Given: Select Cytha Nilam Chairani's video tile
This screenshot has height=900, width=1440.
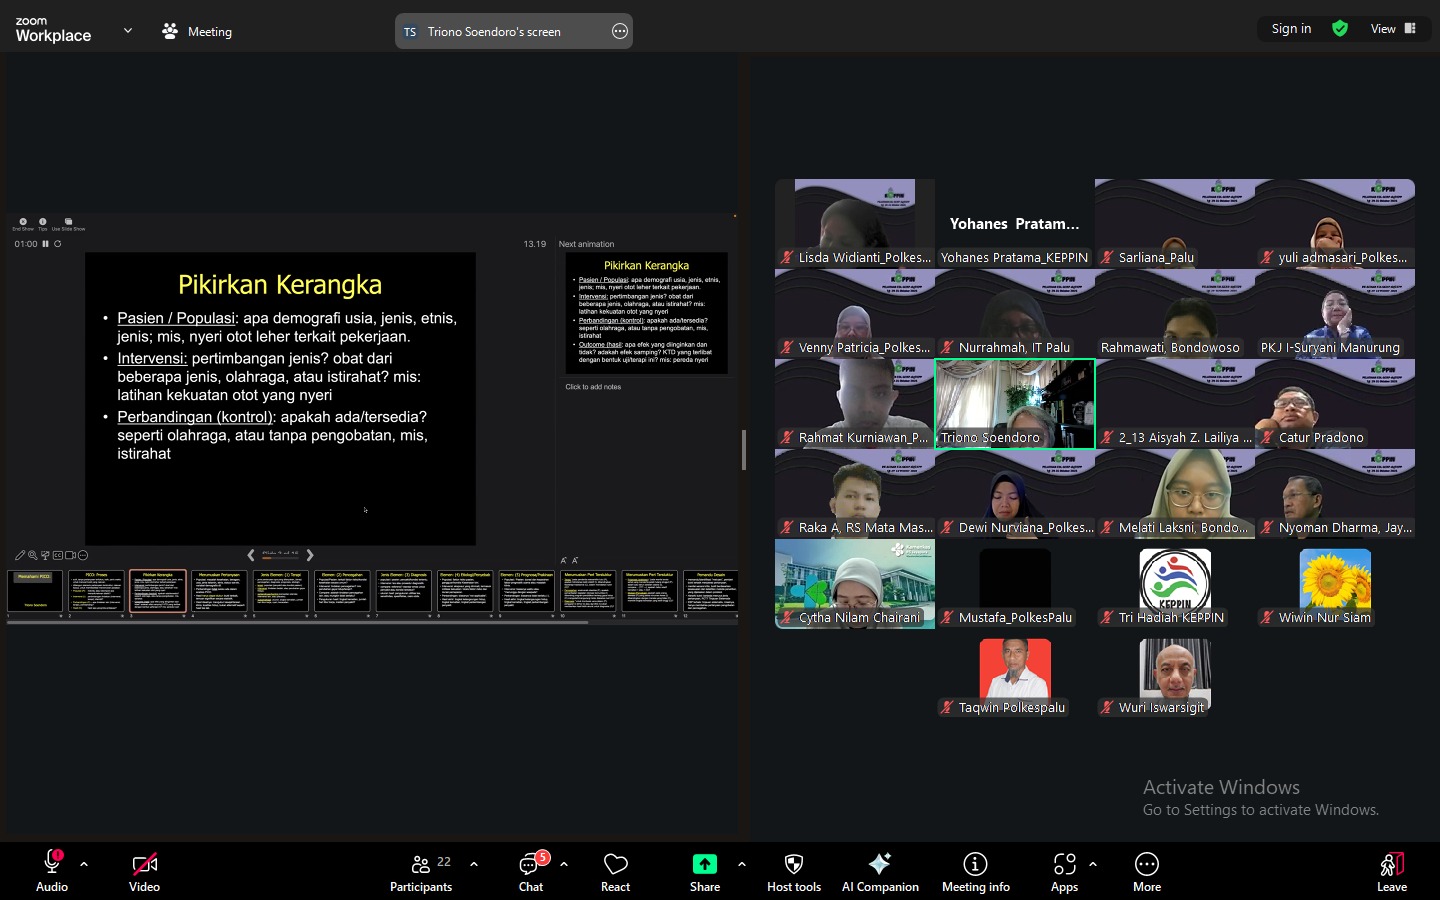Looking at the screenshot, I should [x=855, y=583].
